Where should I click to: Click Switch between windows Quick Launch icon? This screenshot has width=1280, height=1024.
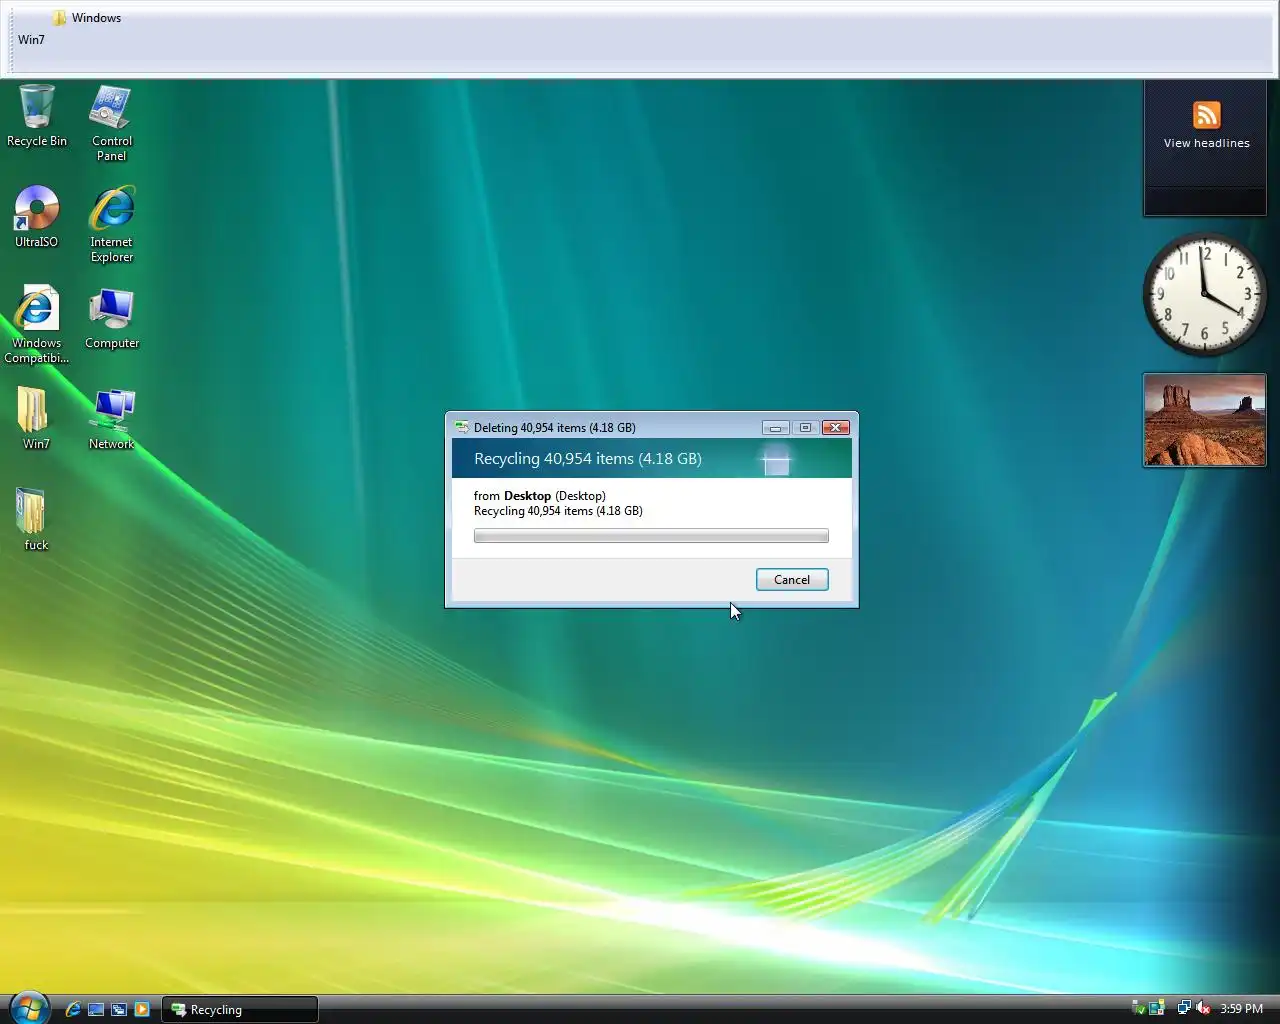119,1009
